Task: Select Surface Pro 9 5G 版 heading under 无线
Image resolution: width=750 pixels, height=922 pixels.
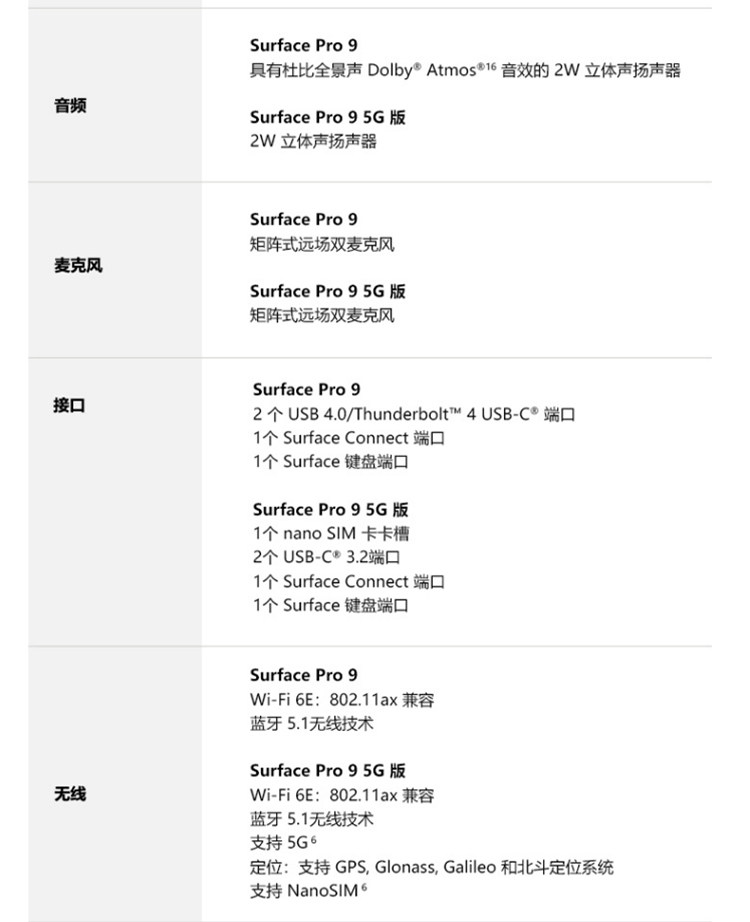Action: pyautogui.click(x=328, y=771)
